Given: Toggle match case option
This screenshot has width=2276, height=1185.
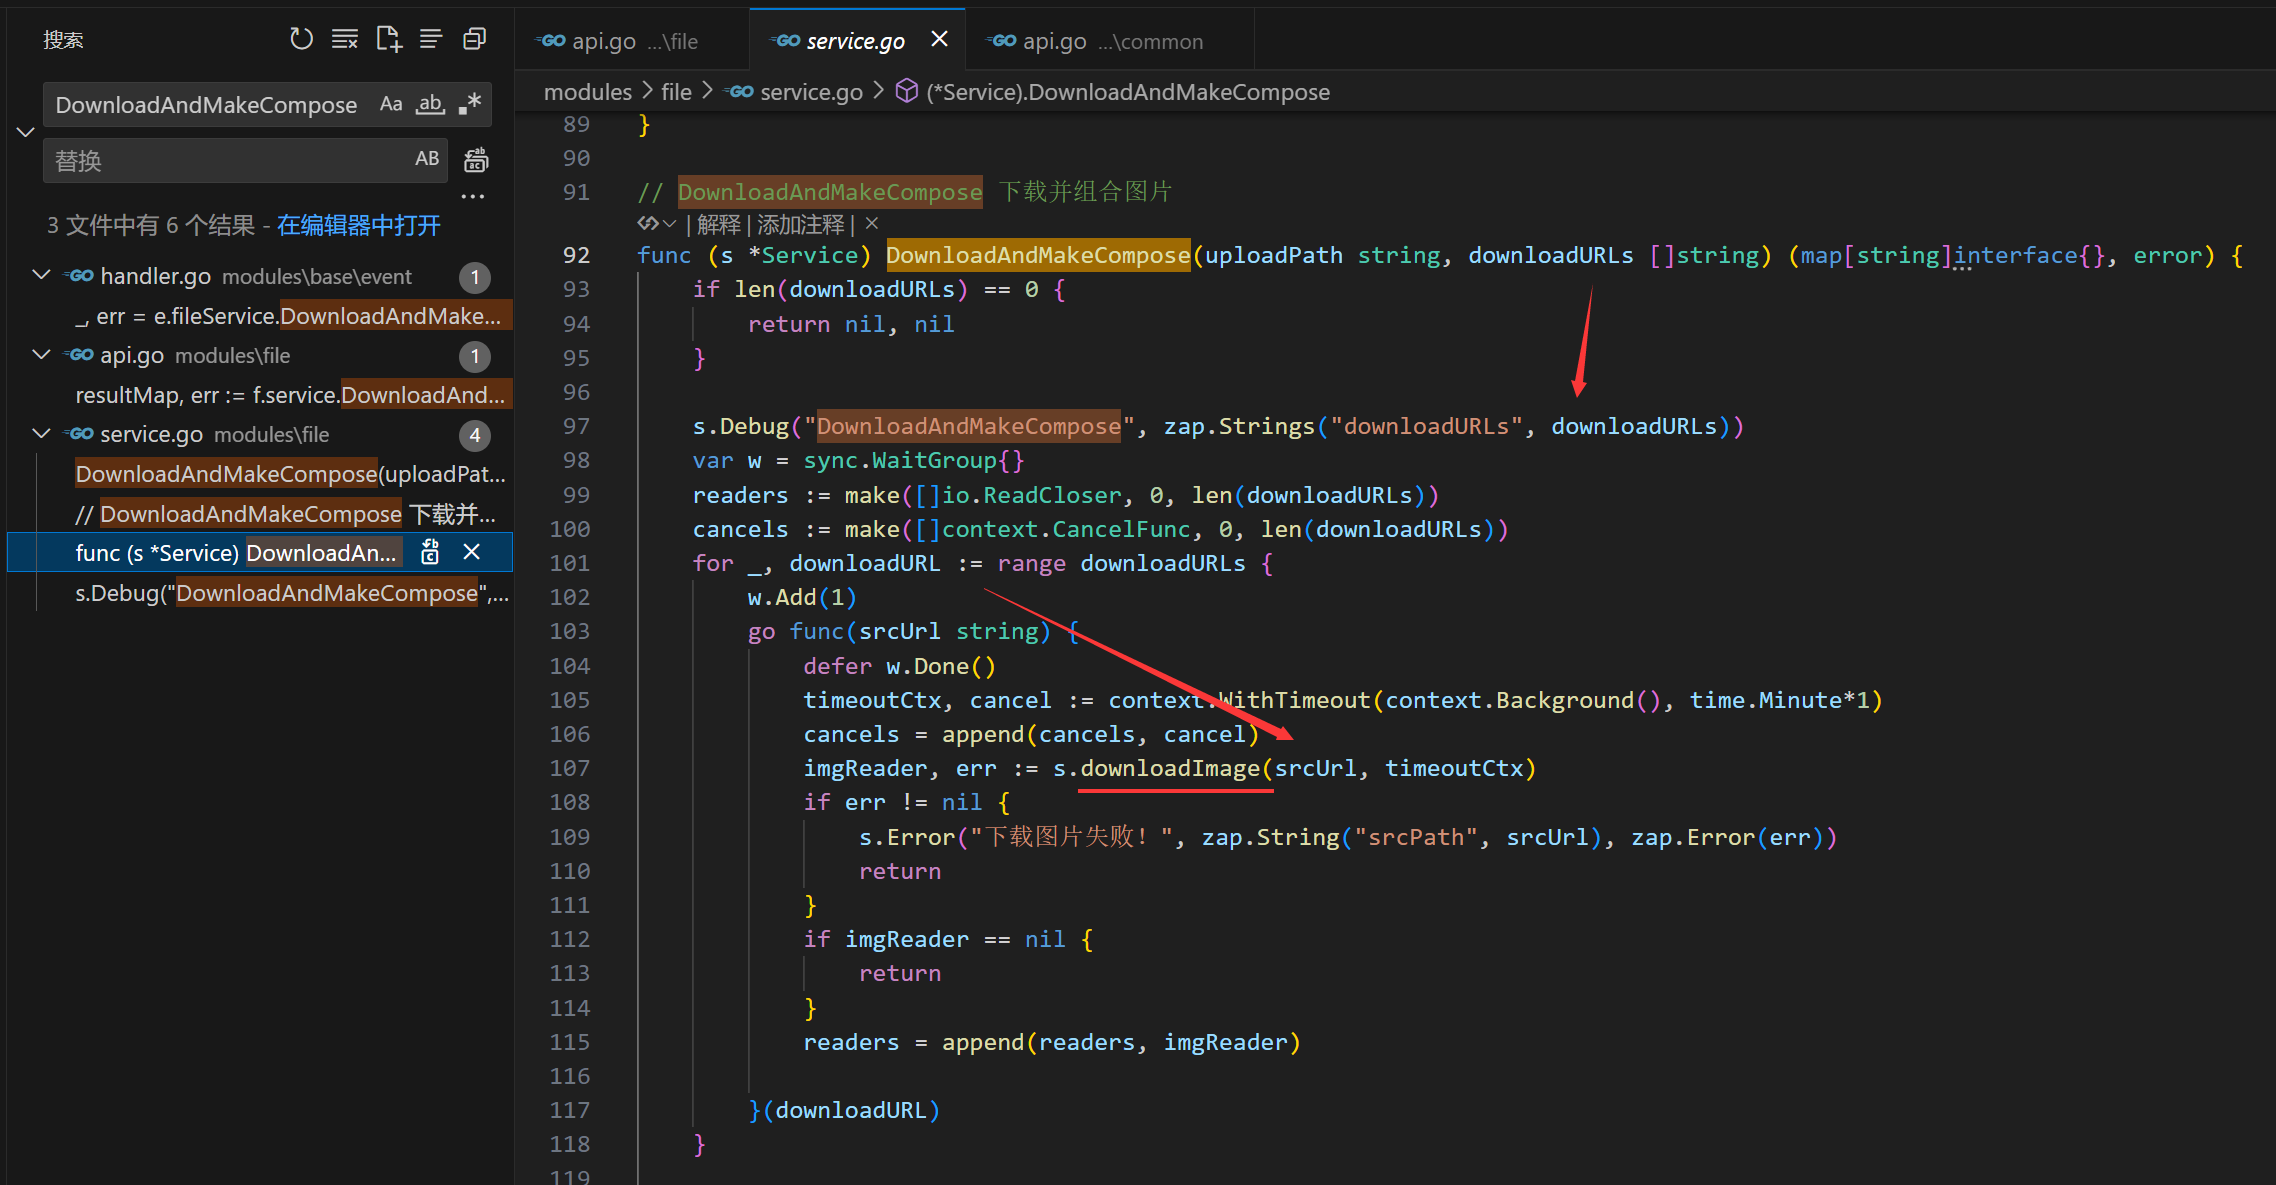Looking at the screenshot, I should pos(391,104).
